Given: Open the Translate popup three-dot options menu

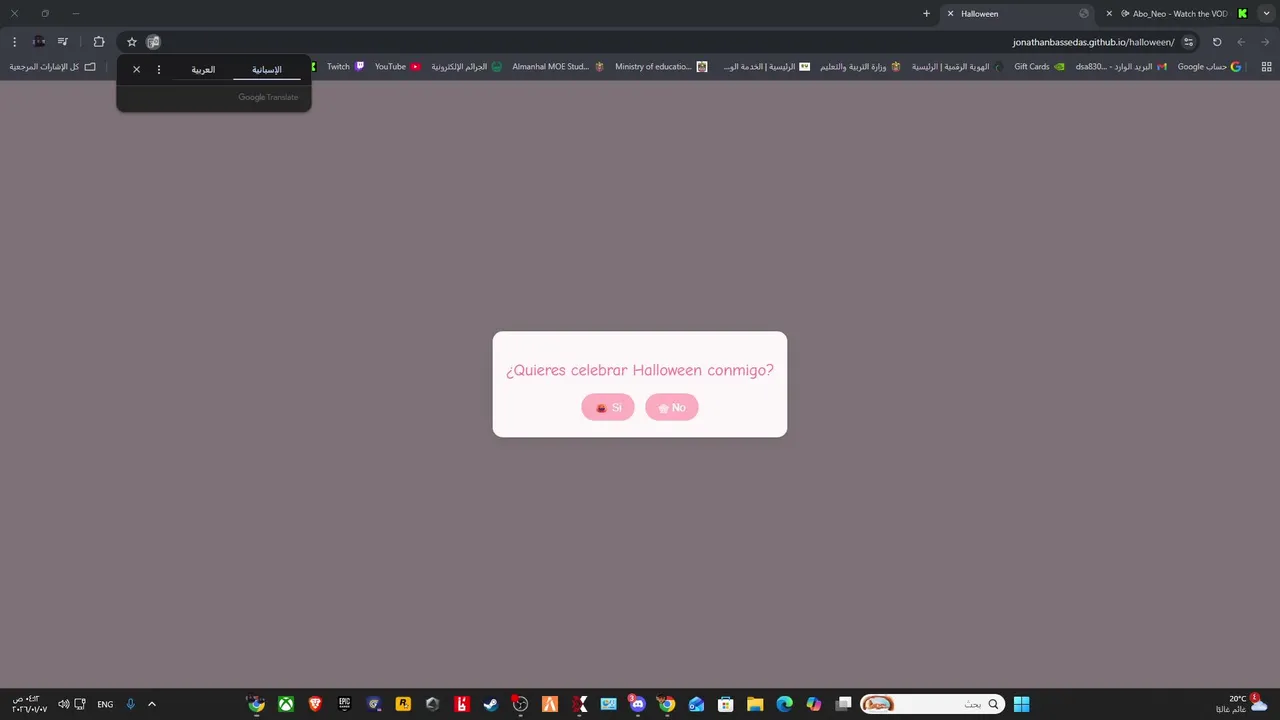Looking at the screenshot, I should click(158, 70).
